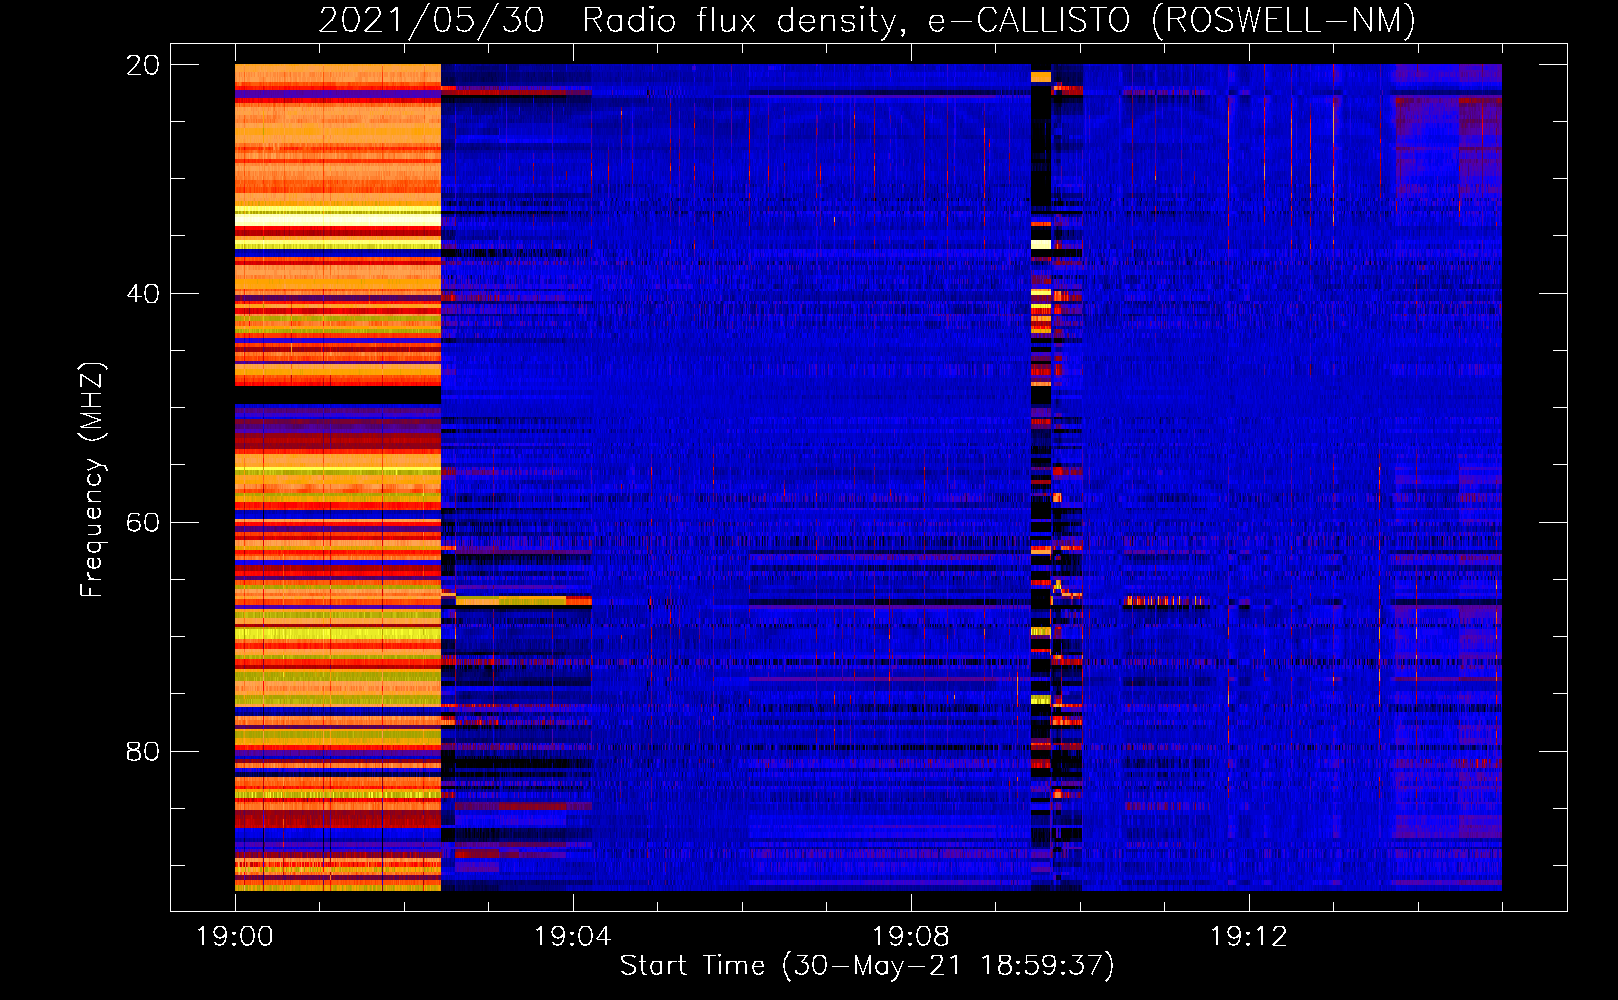
Task: Click the '19:08' time tick label
Action: 910,937
